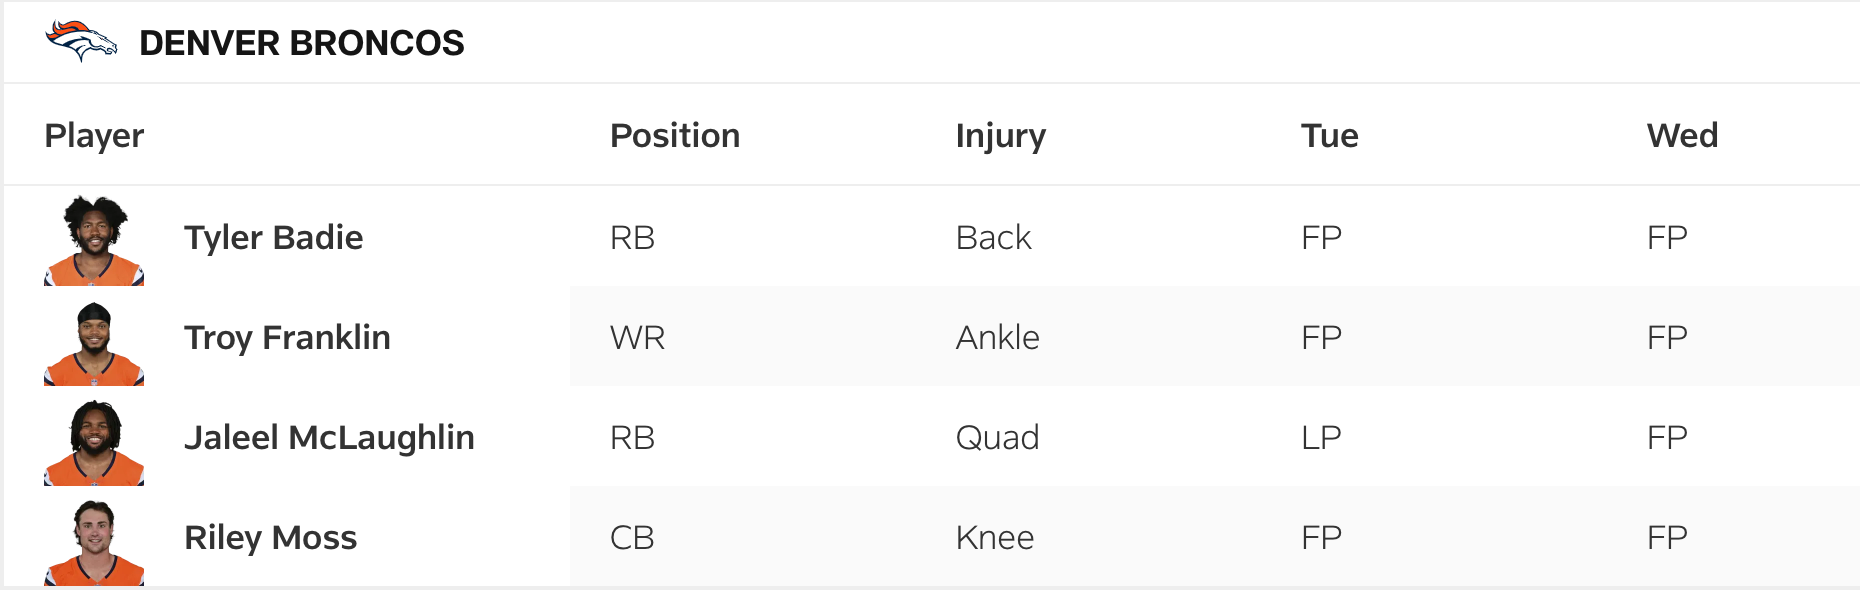Click the Troy Franklin player name
This screenshot has height=590, width=1860.
(x=287, y=338)
